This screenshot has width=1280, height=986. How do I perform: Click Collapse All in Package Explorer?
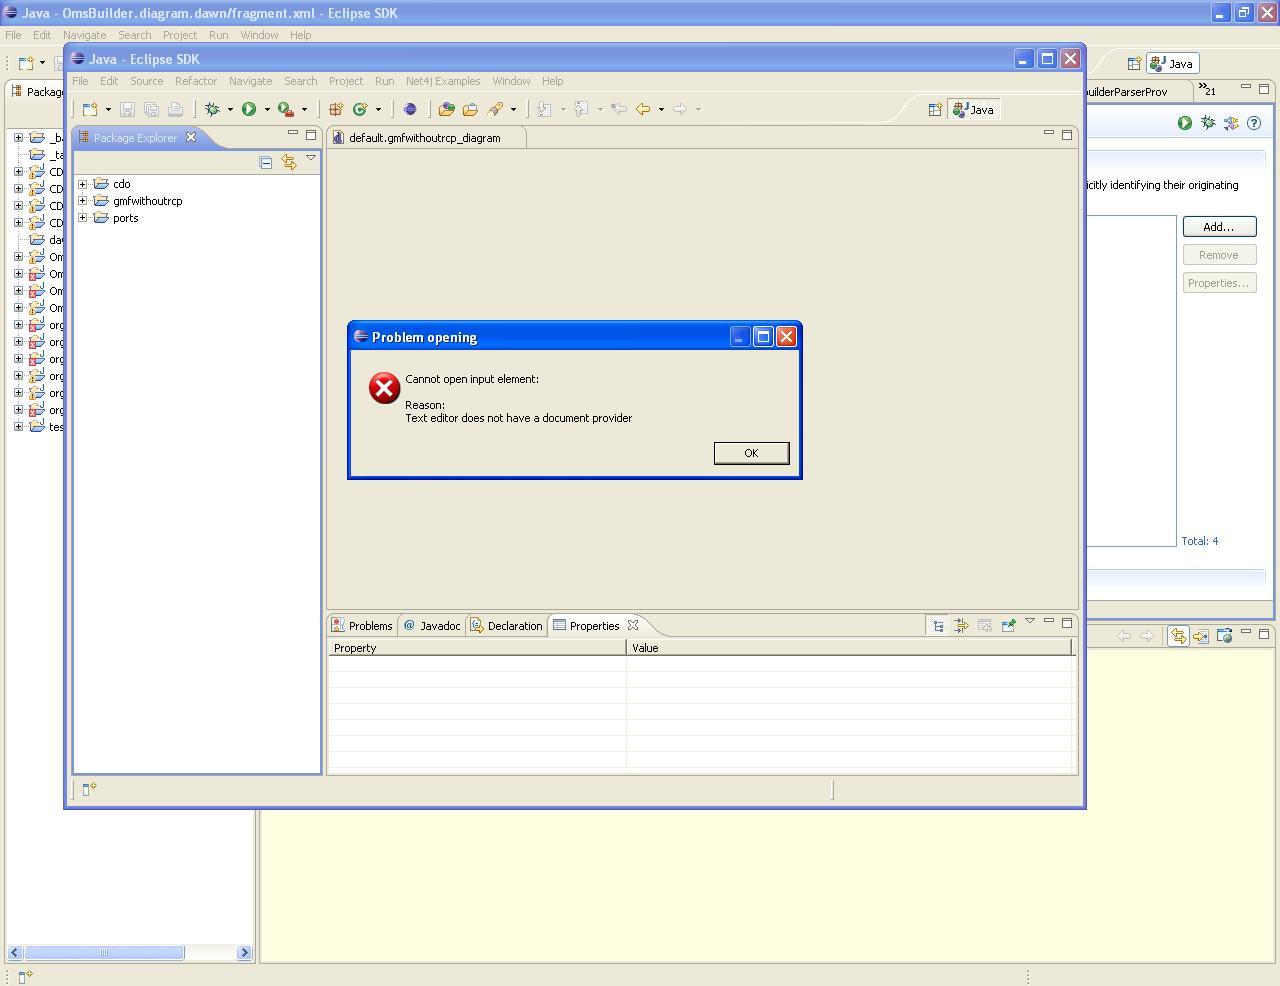tap(266, 162)
